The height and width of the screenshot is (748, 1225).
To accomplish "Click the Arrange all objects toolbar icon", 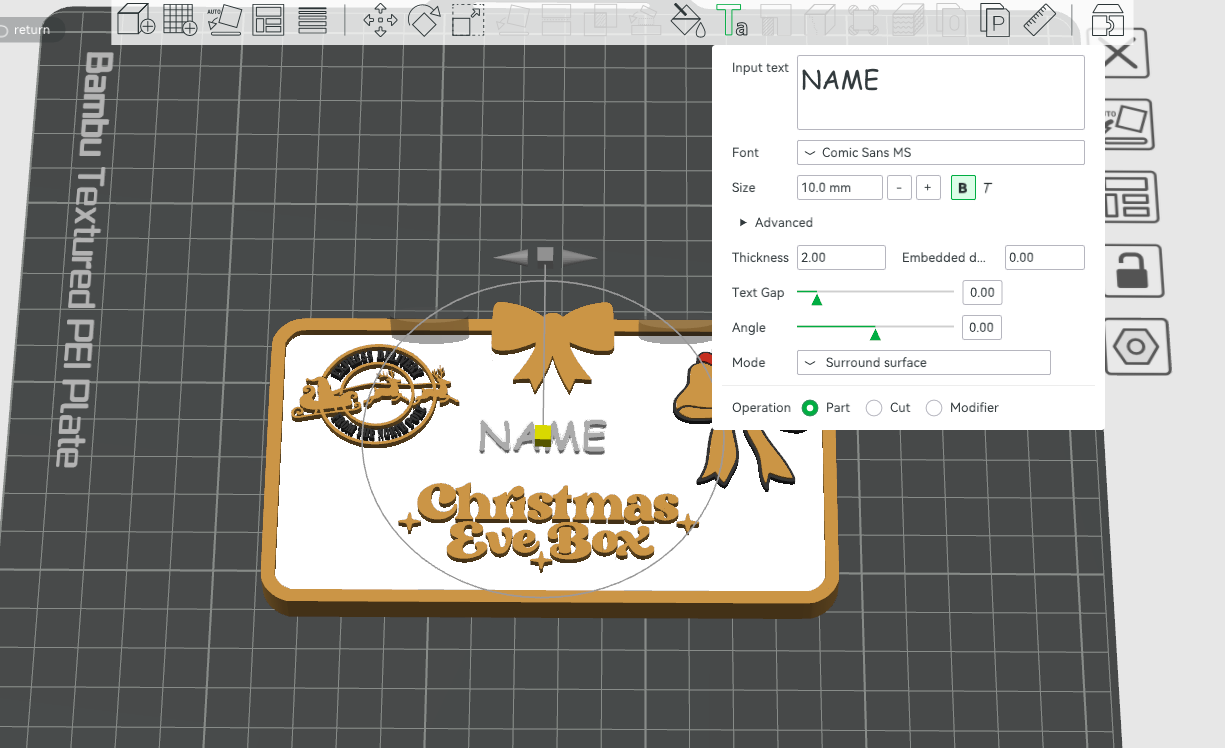I will [x=268, y=20].
